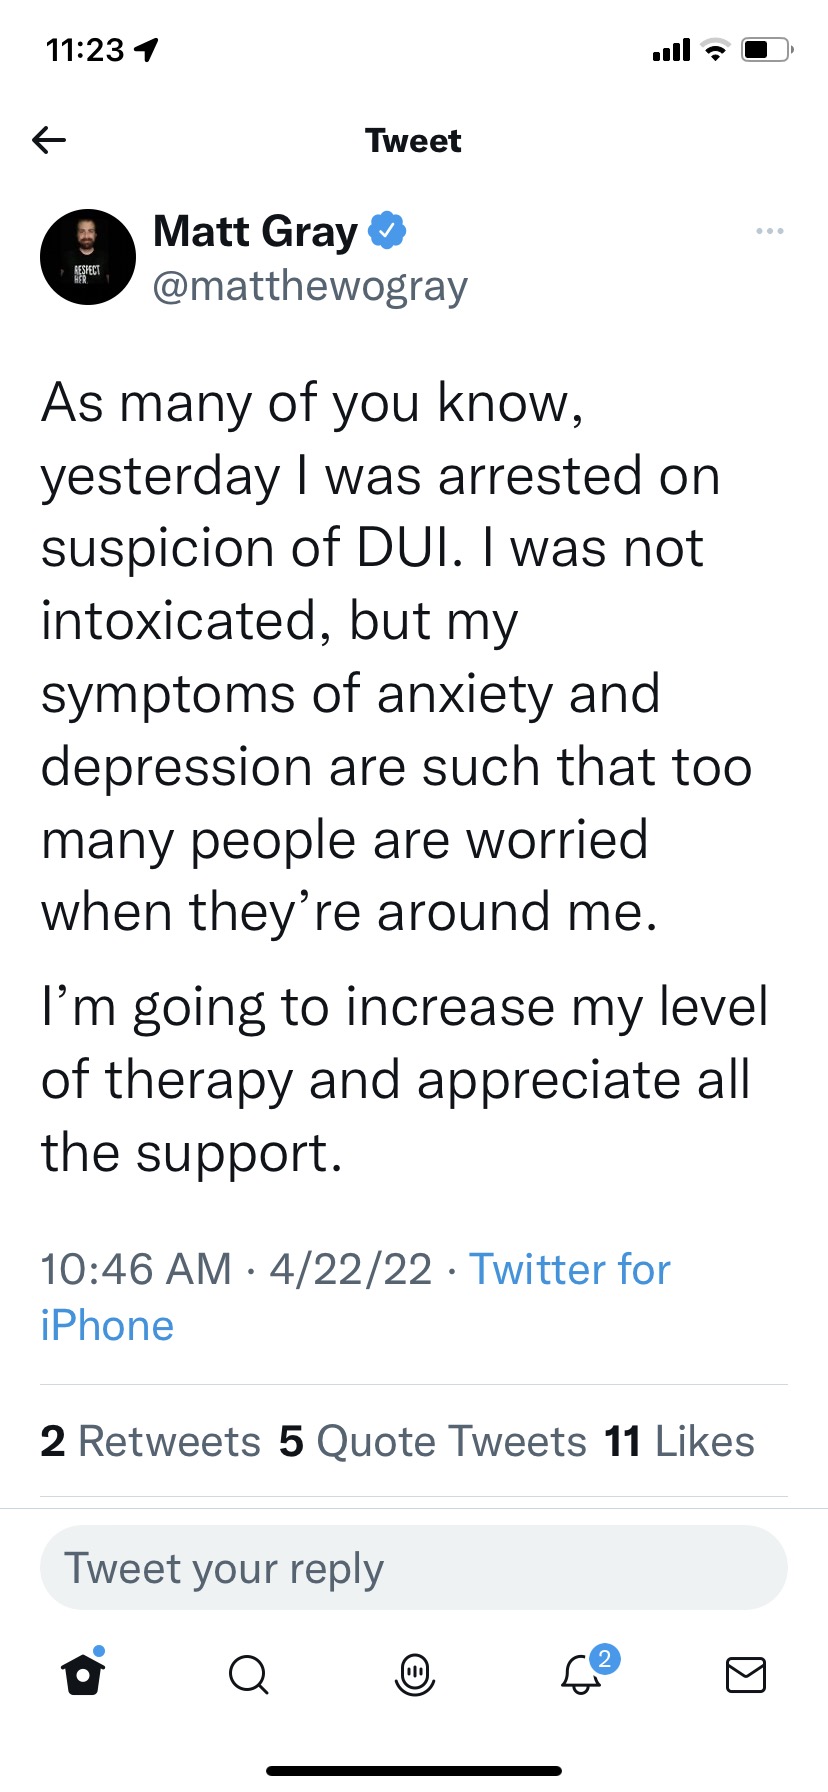Viewport: 828px width, 1792px height.
Task: View the 11 Likes list
Action: coord(679,1441)
